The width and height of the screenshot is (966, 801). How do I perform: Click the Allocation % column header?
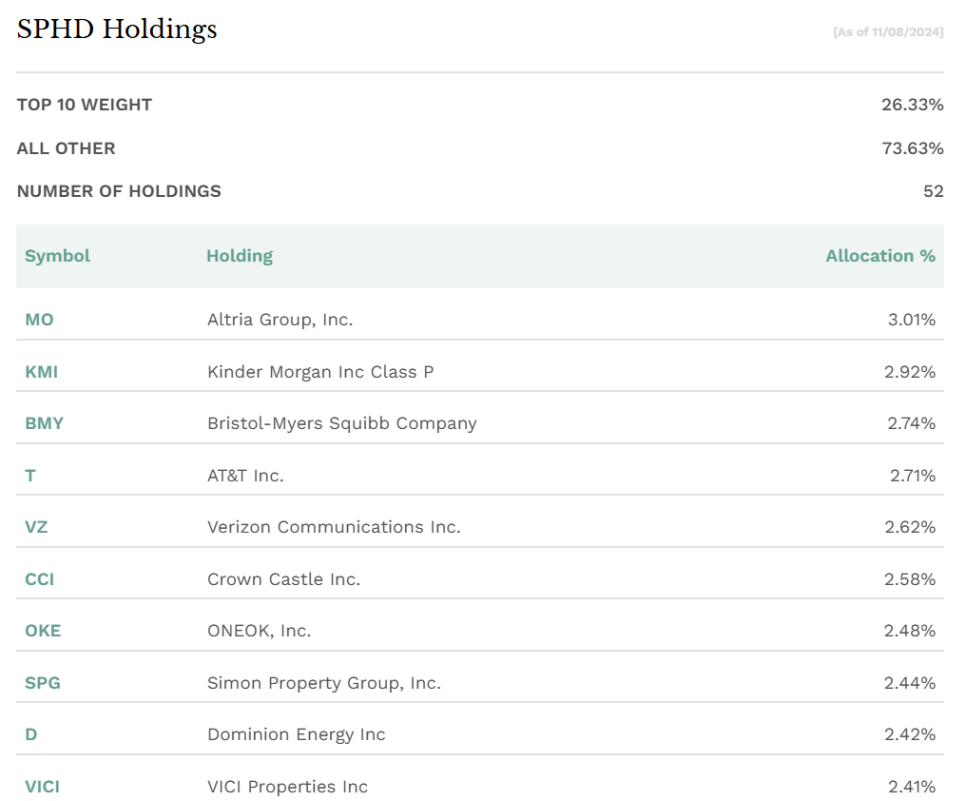point(880,256)
